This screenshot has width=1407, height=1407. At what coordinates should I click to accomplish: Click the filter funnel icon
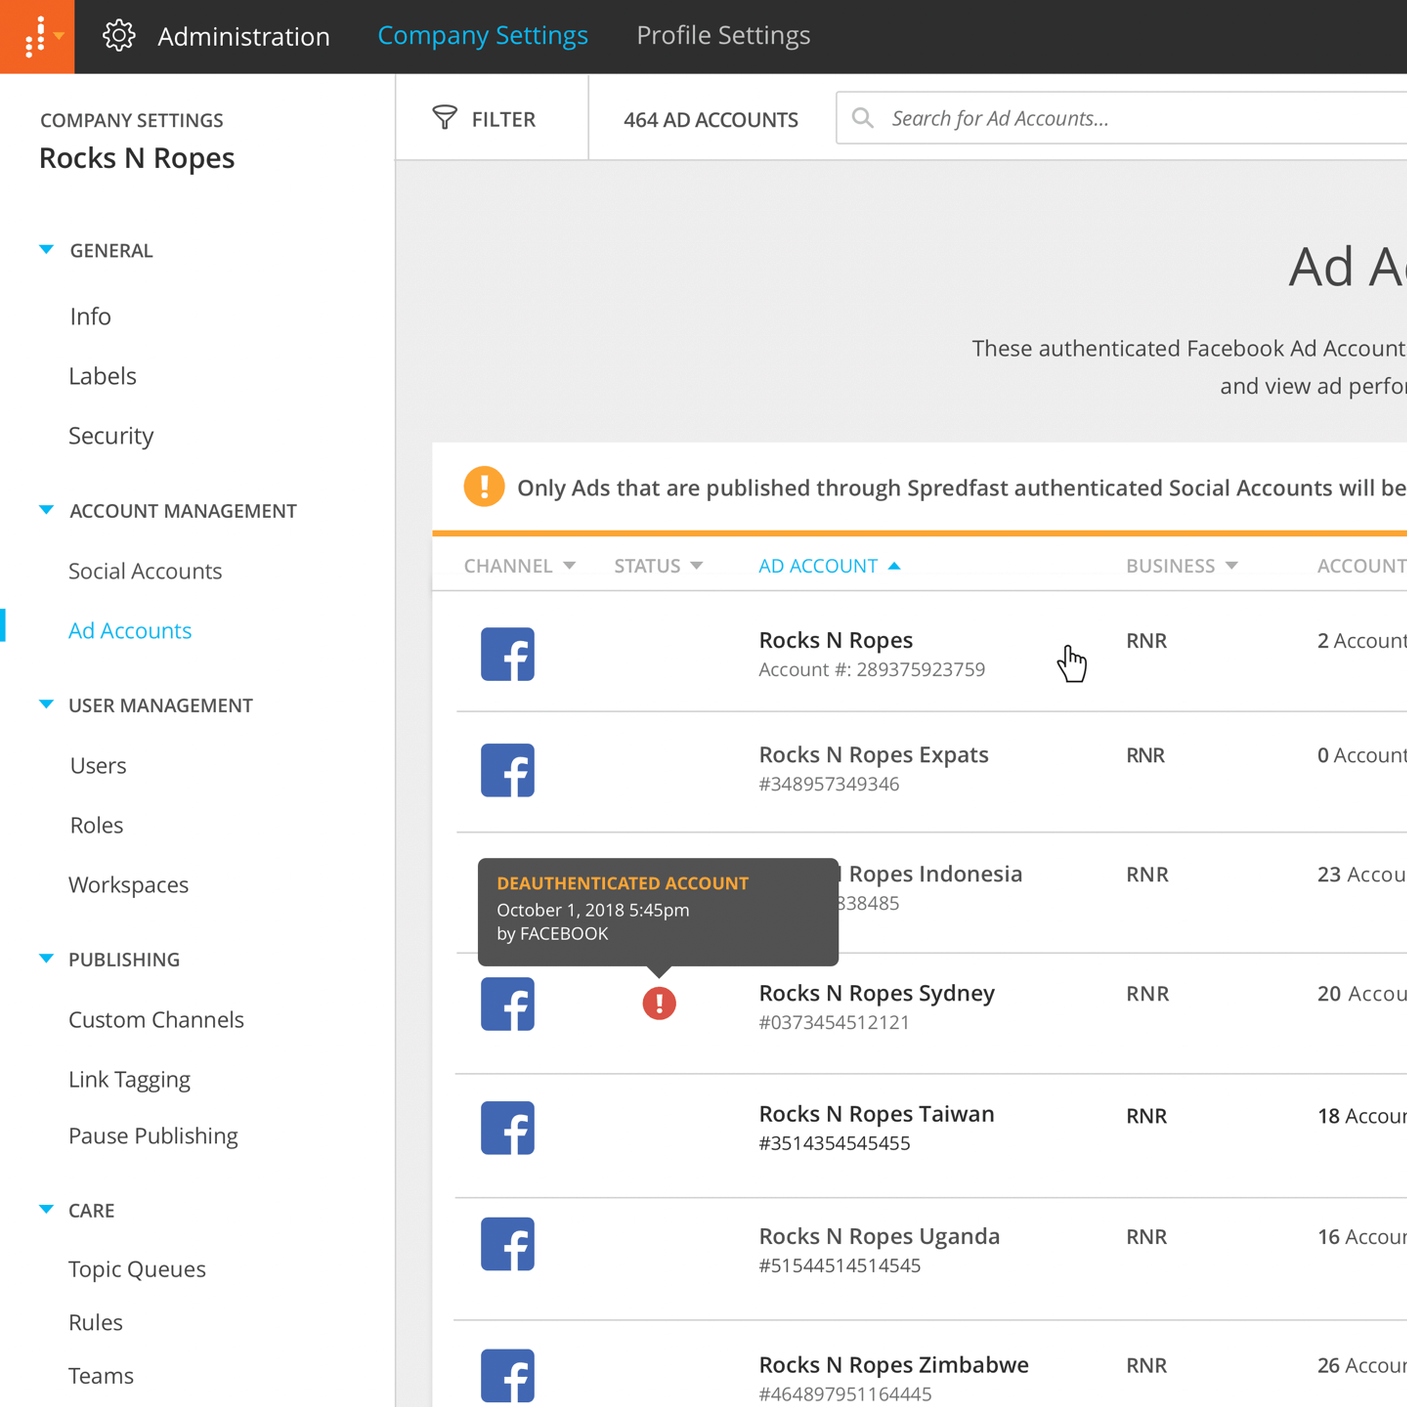[x=445, y=118]
